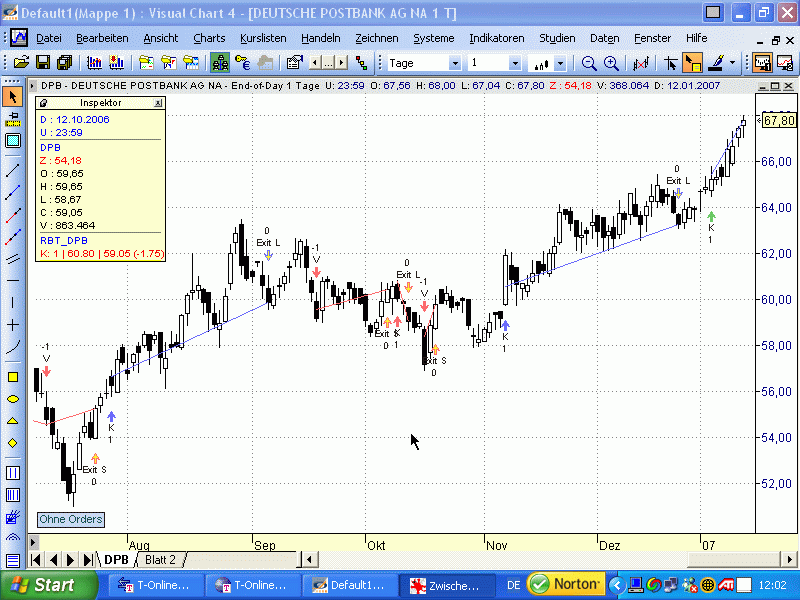The height and width of the screenshot is (600, 800).
Task: Select the cyan filled rectangle tool
Action: pos(13,140)
